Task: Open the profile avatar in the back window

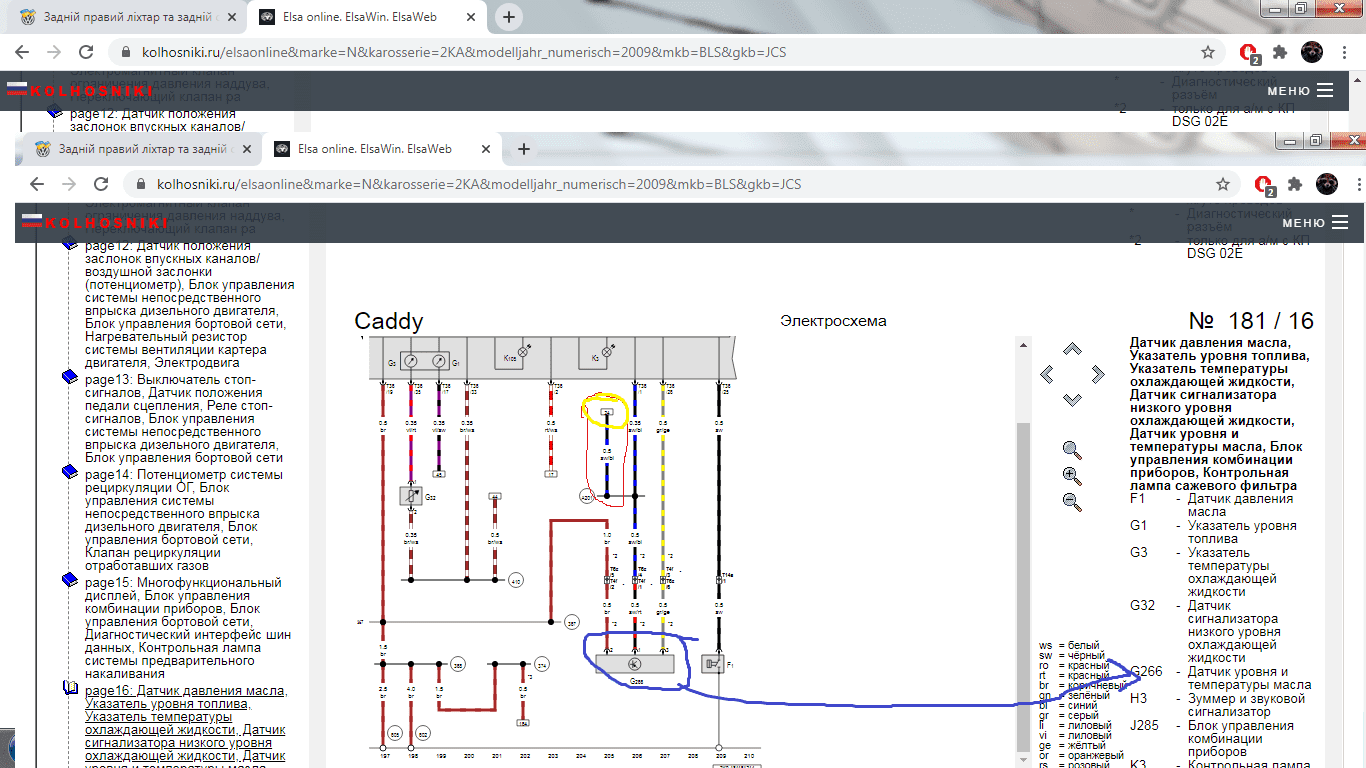Action: [1312, 52]
